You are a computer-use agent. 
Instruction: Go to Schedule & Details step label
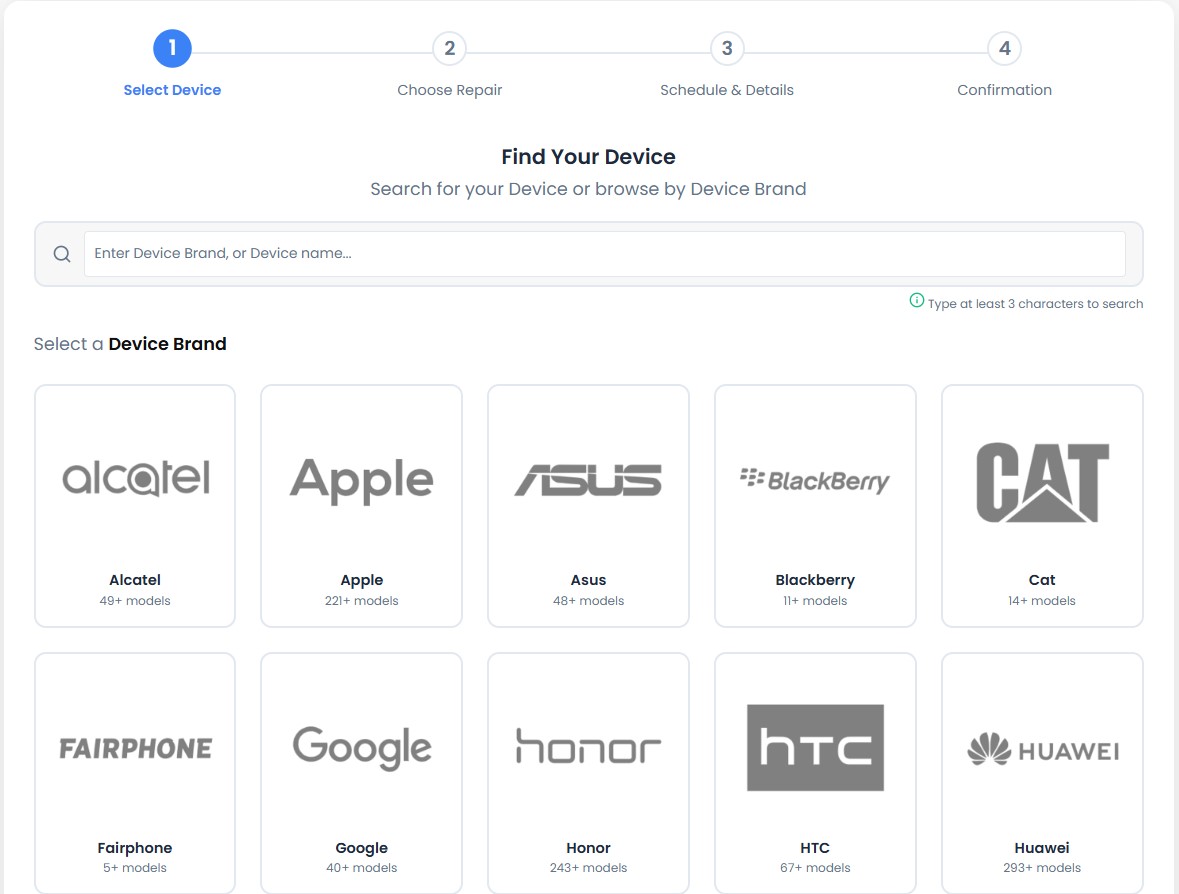pyautogui.click(x=727, y=90)
